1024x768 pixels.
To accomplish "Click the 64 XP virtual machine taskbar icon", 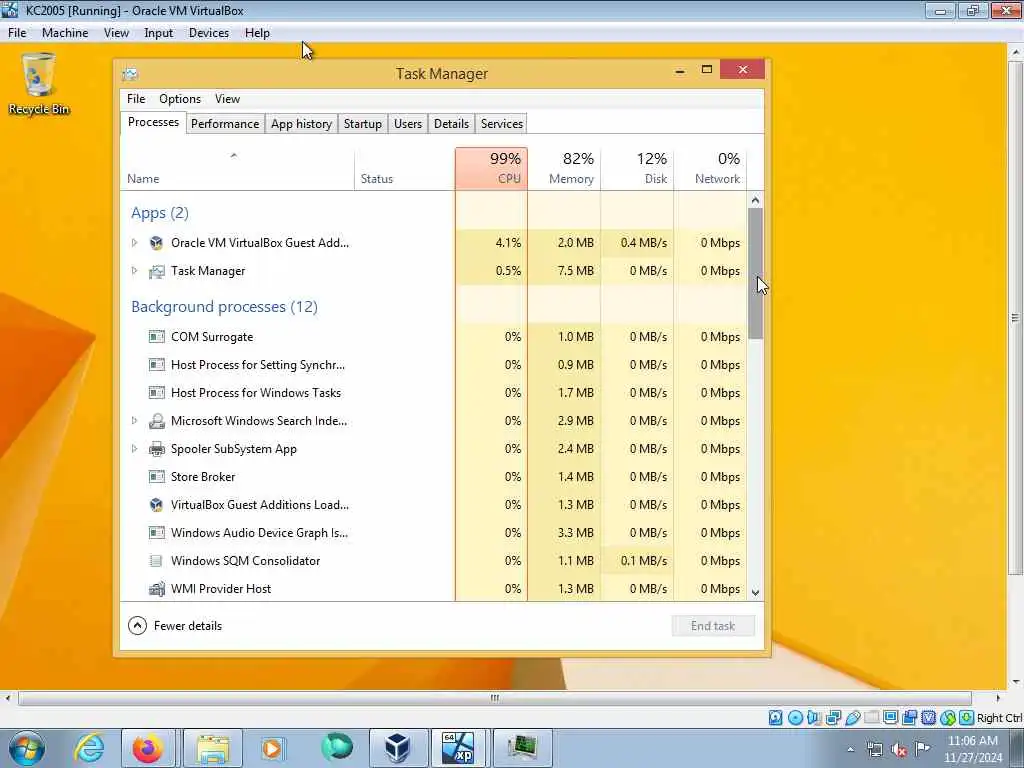I will pos(458,748).
